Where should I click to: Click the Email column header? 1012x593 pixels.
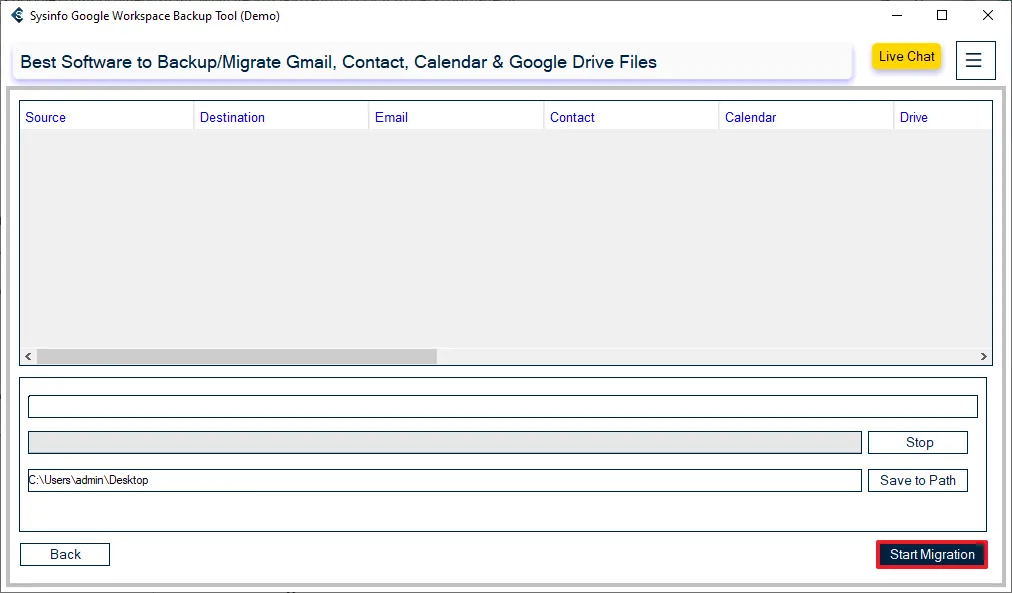click(391, 117)
